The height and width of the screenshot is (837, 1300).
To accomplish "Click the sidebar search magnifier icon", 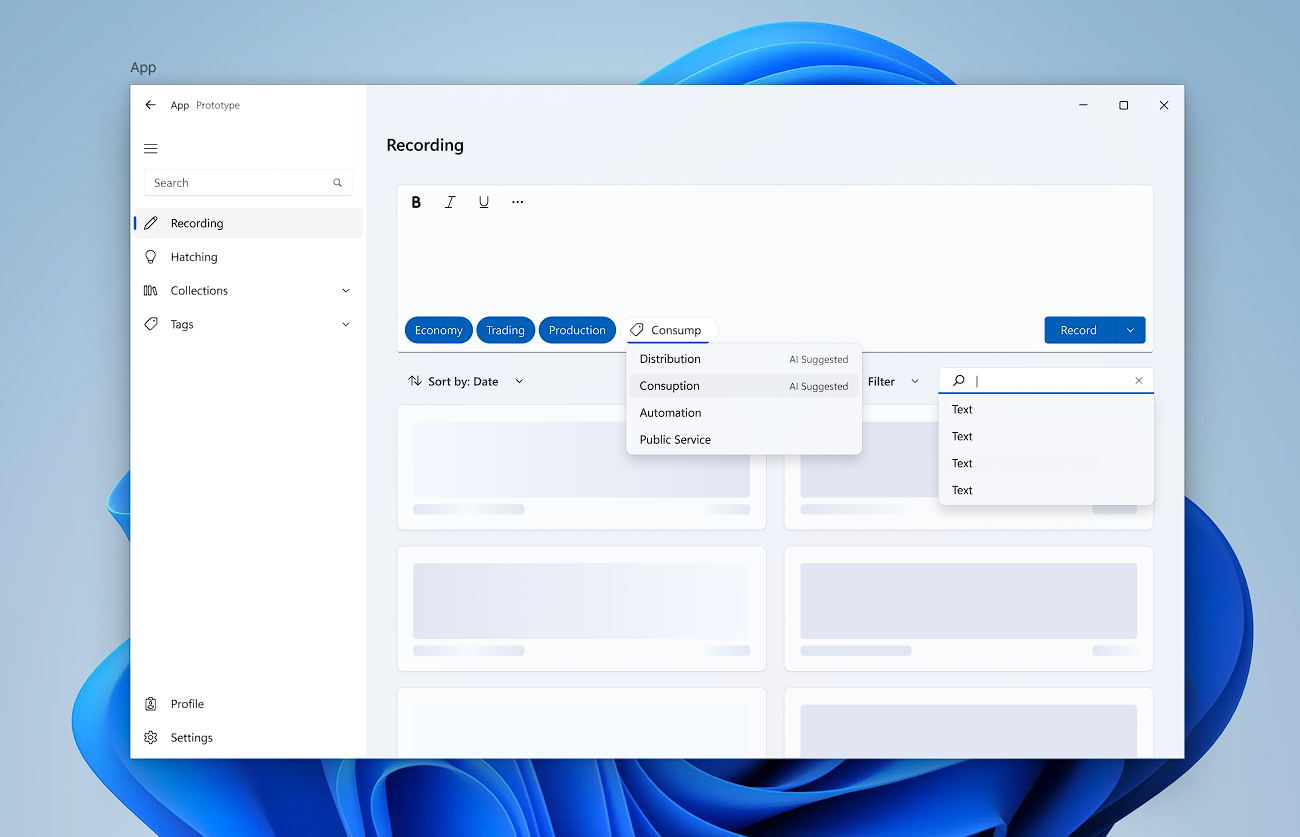I will [337, 183].
